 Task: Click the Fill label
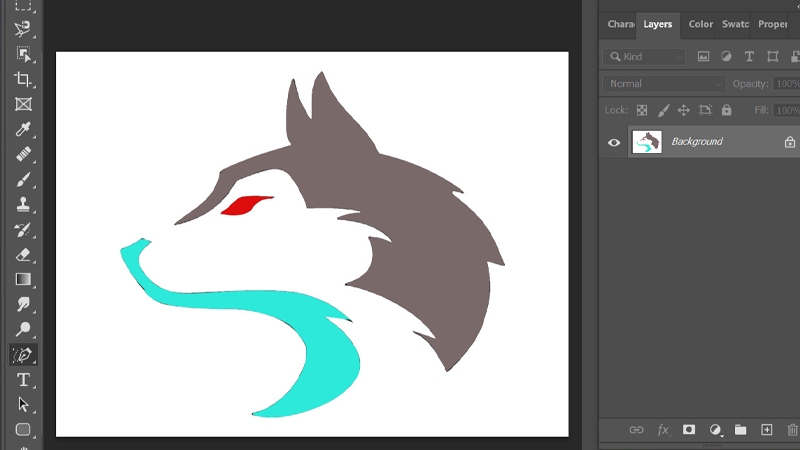click(761, 110)
